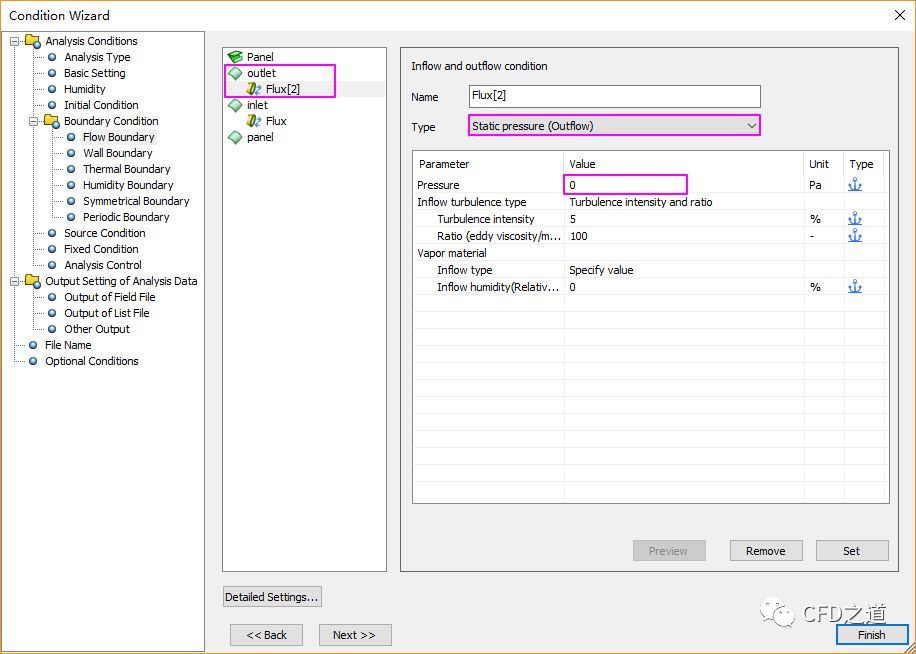The image size is (916, 654).
Task: Click the anchor icon in Pressure row
Action: (855, 185)
